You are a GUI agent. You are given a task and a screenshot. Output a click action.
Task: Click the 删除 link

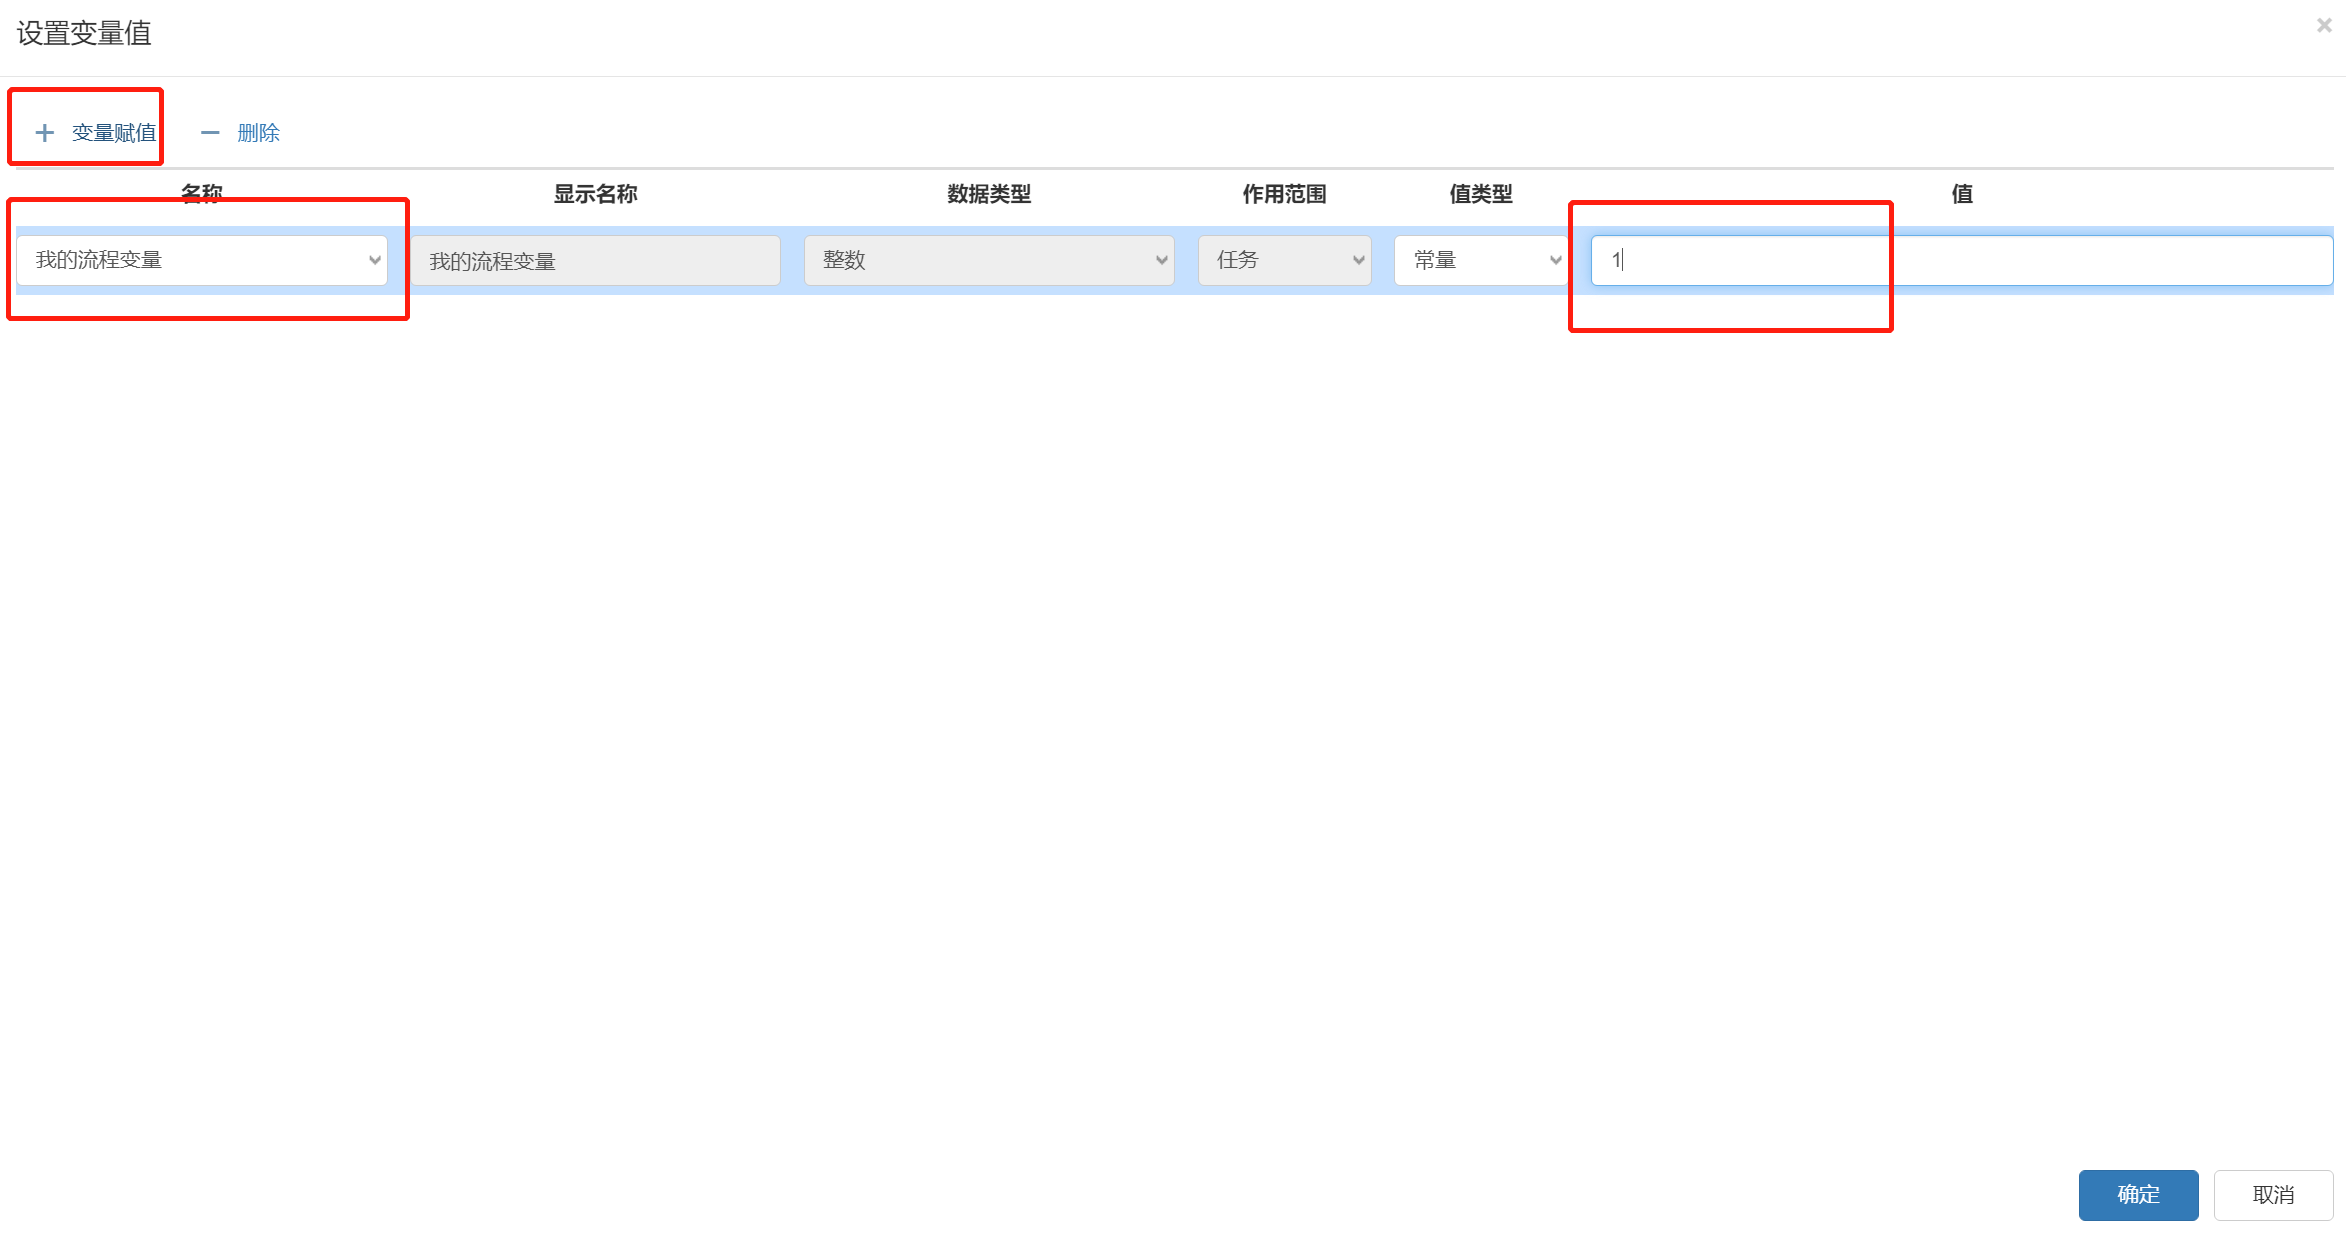point(258,133)
